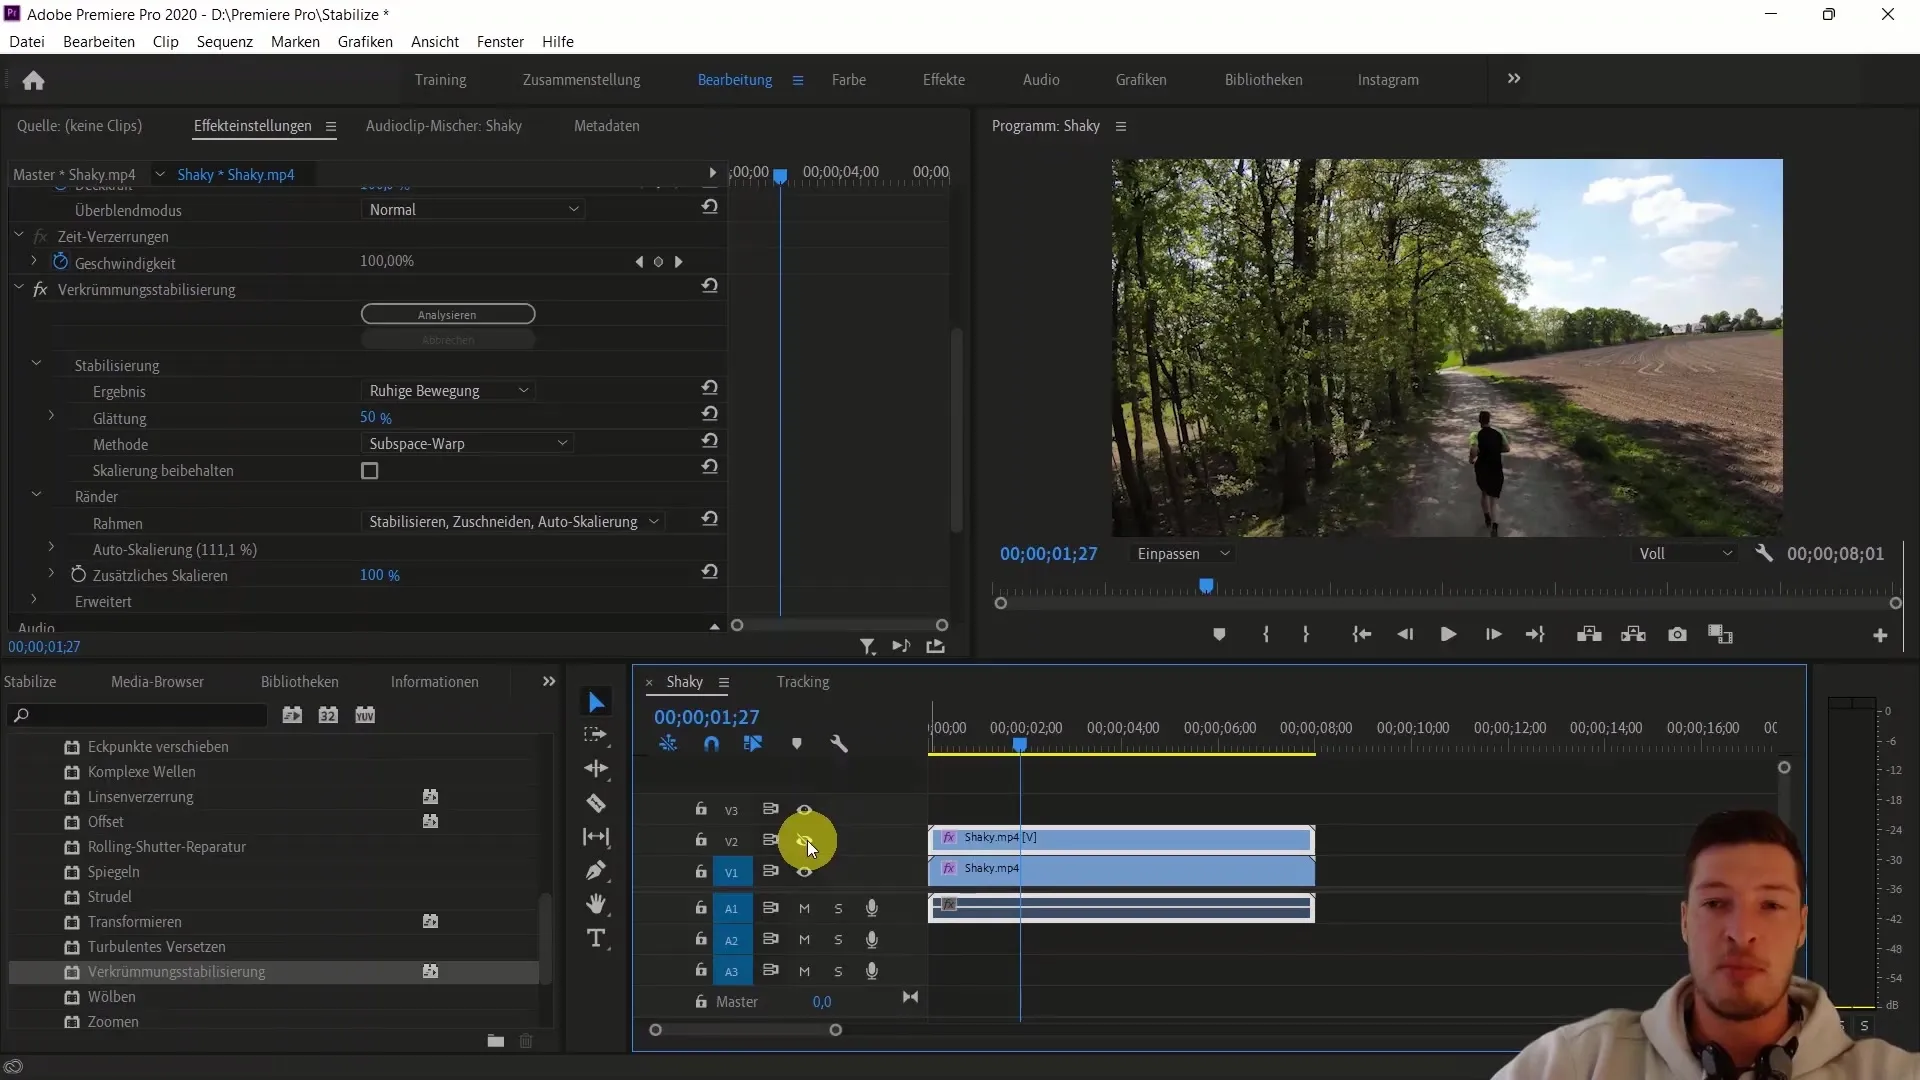Open the Einpassen zoom dropdown
The image size is (1920, 1080).
tap(1183, 554)
